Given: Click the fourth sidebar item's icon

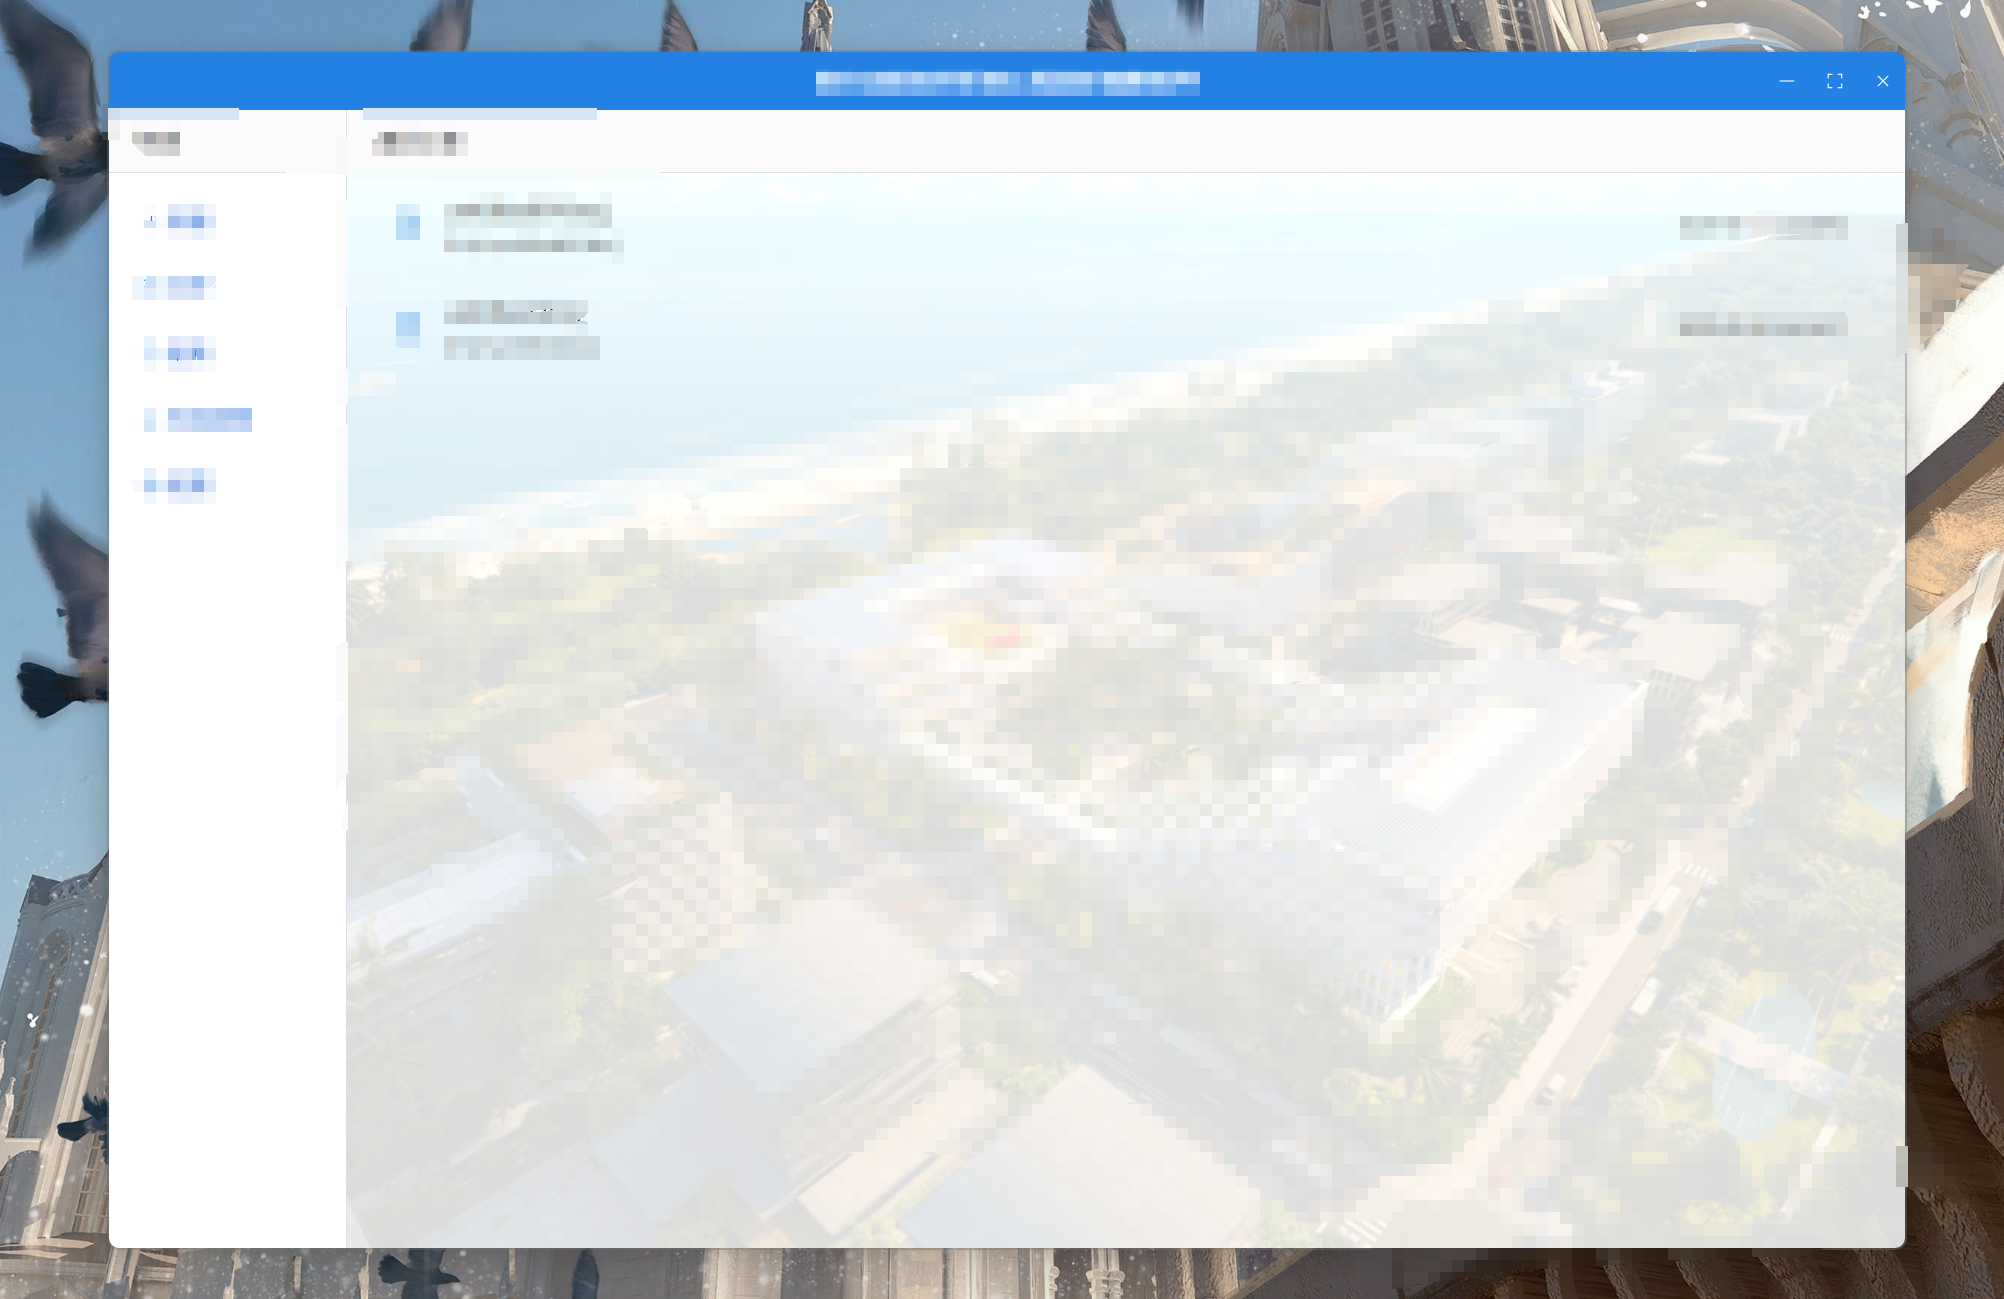Looking at the screenshot, I should 150,419.
